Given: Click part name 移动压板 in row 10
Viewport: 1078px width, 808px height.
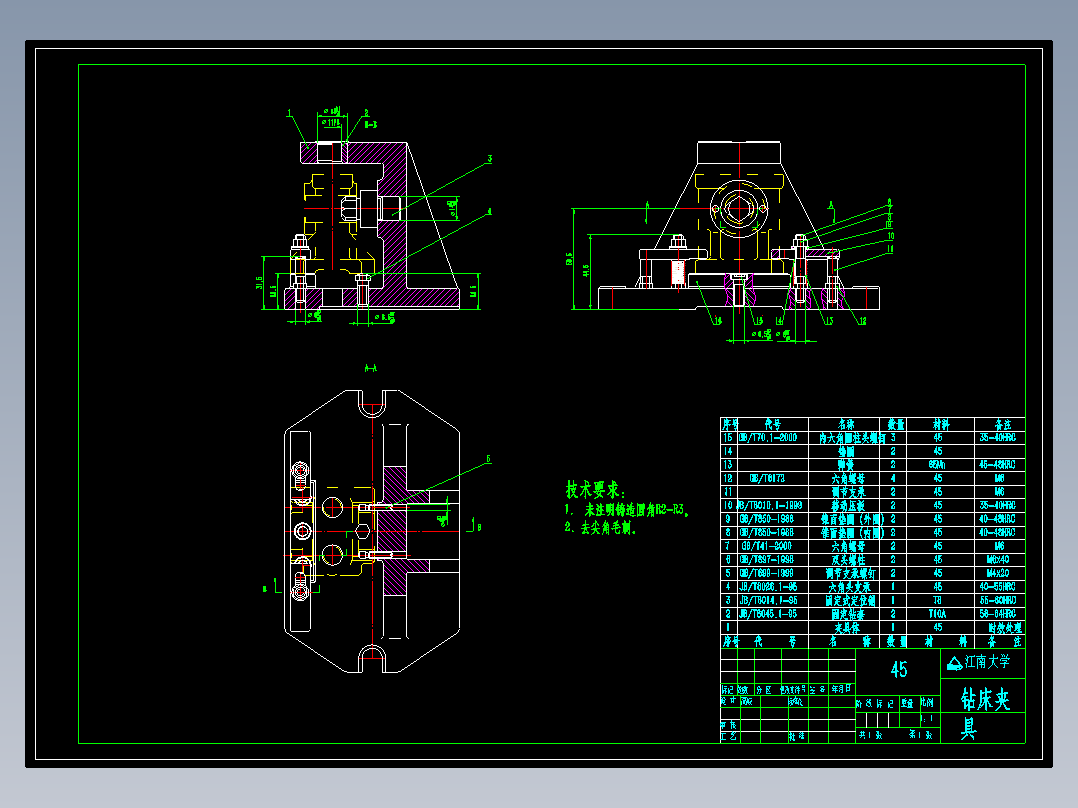Looking at the screenshot, I should point(848,505).
